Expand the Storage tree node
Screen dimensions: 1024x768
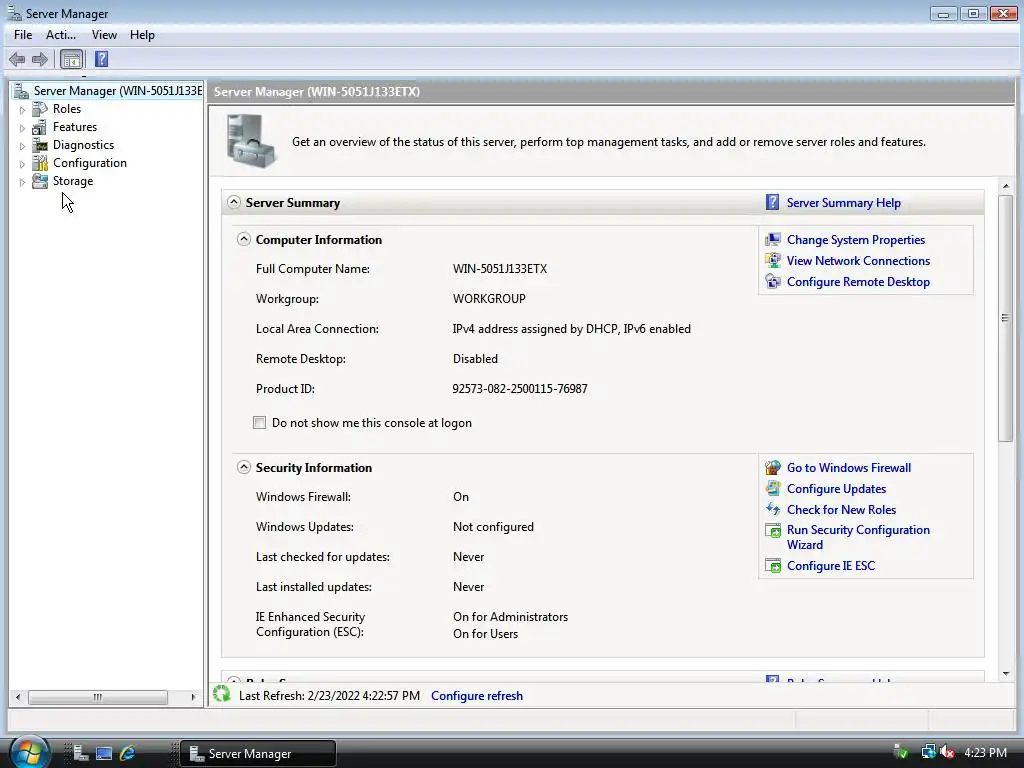(x=22, y=182)
